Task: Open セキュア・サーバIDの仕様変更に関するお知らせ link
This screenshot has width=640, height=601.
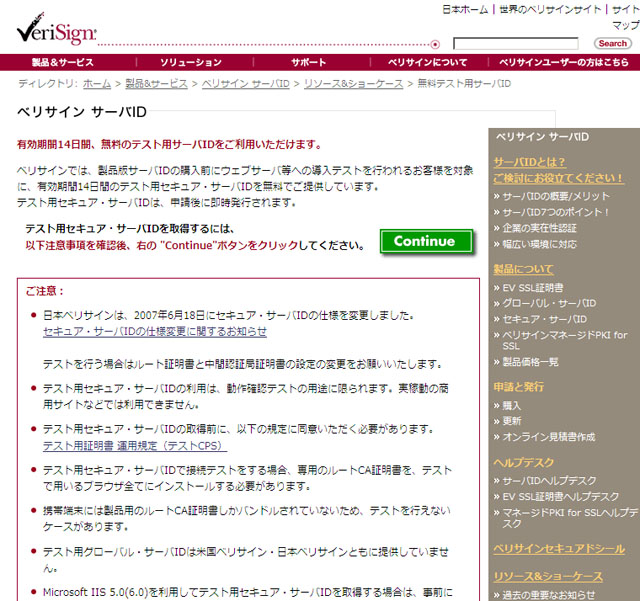Action: 155,332
